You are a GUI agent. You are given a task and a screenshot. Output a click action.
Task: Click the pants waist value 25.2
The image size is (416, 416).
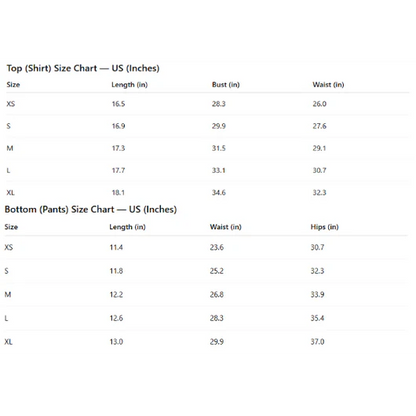pyautogui.click(x=217, y=271)
